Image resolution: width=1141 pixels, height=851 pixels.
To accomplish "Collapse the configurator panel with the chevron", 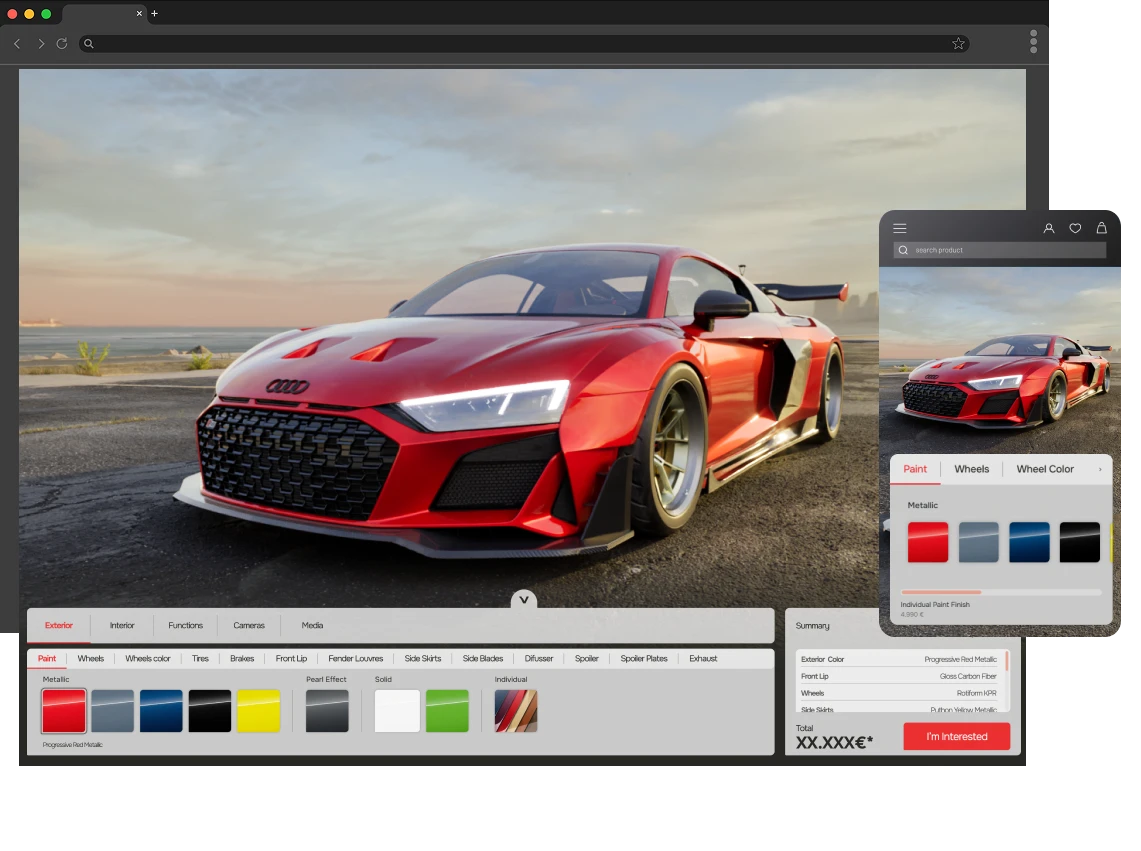I will click(524, 600).
